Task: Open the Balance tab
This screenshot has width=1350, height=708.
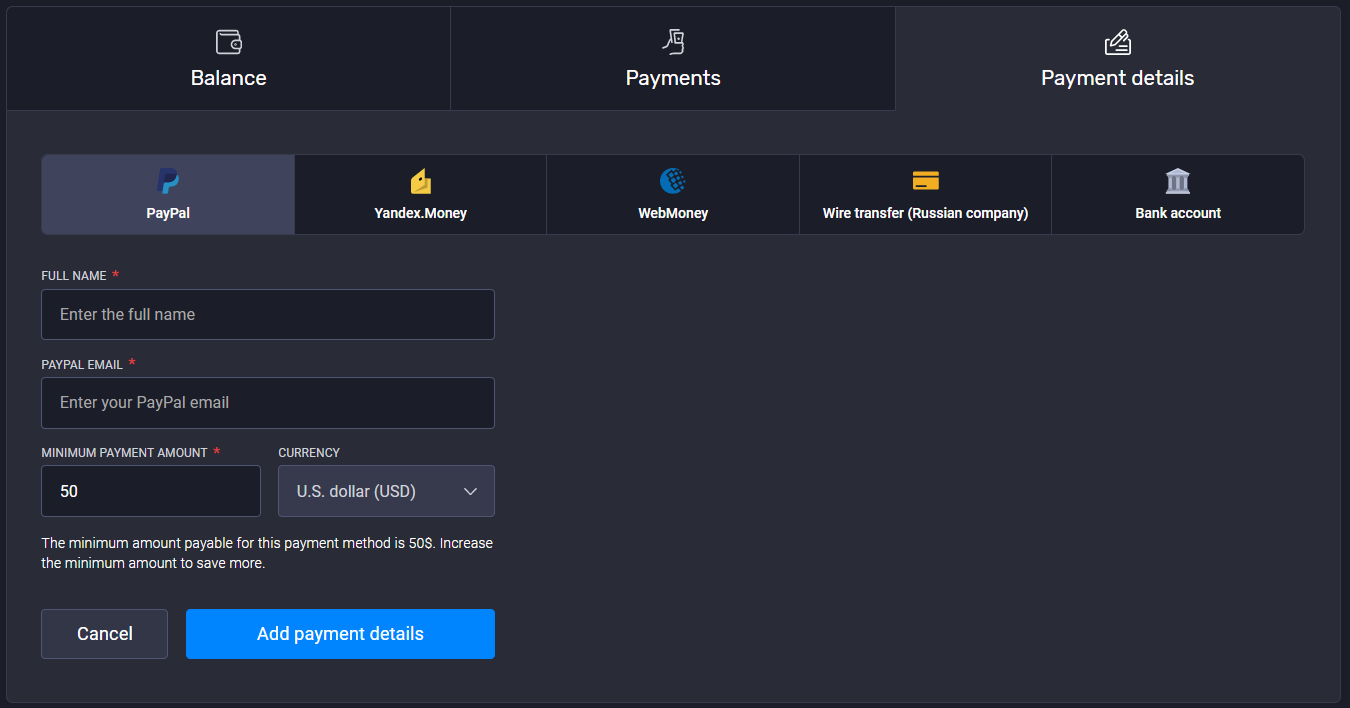Action: pos(229,59)
